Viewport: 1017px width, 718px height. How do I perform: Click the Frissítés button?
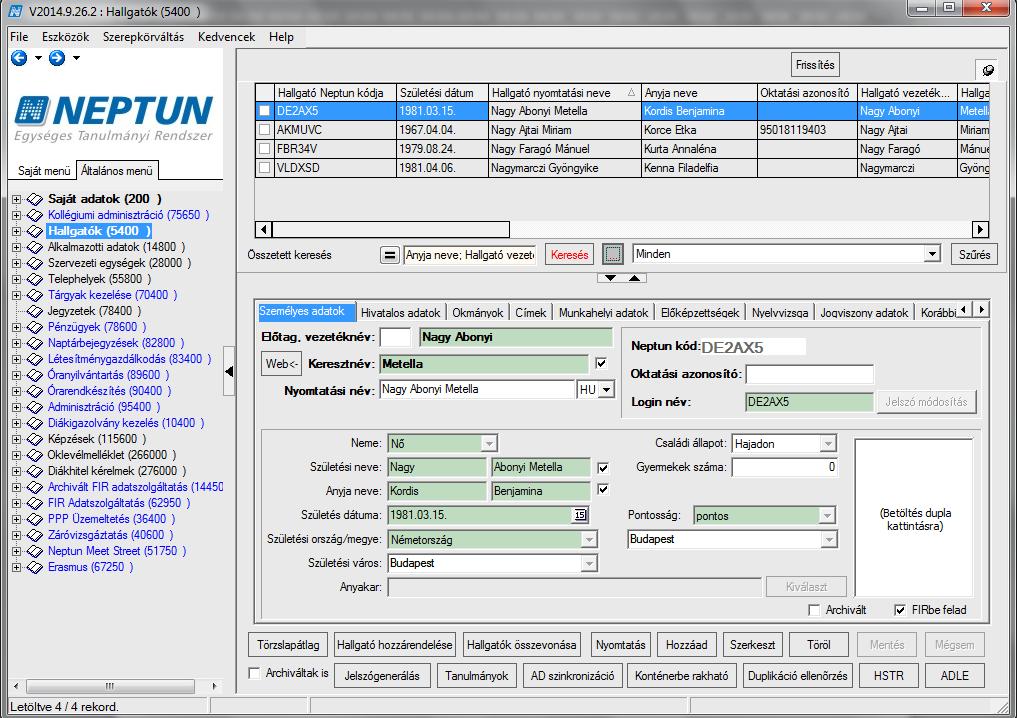coord(815,65)
